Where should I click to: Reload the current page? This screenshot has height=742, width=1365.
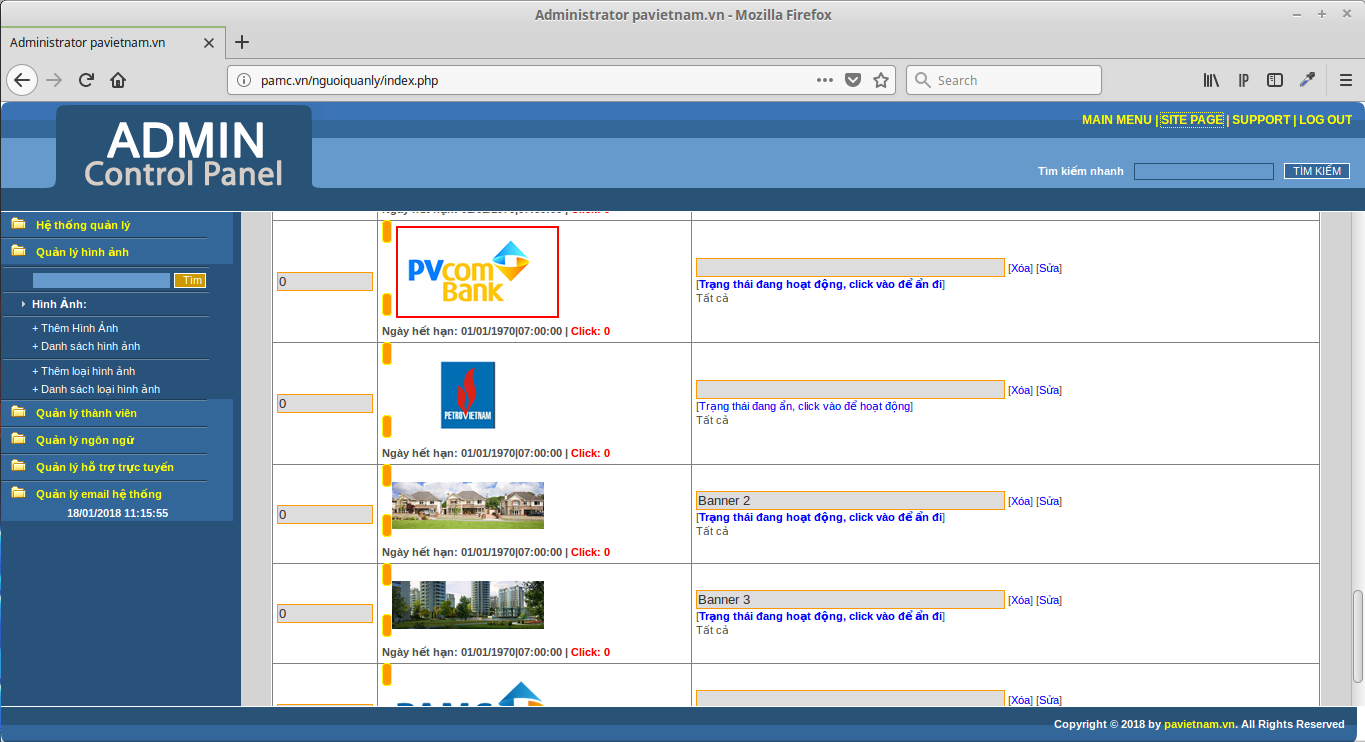86,80
